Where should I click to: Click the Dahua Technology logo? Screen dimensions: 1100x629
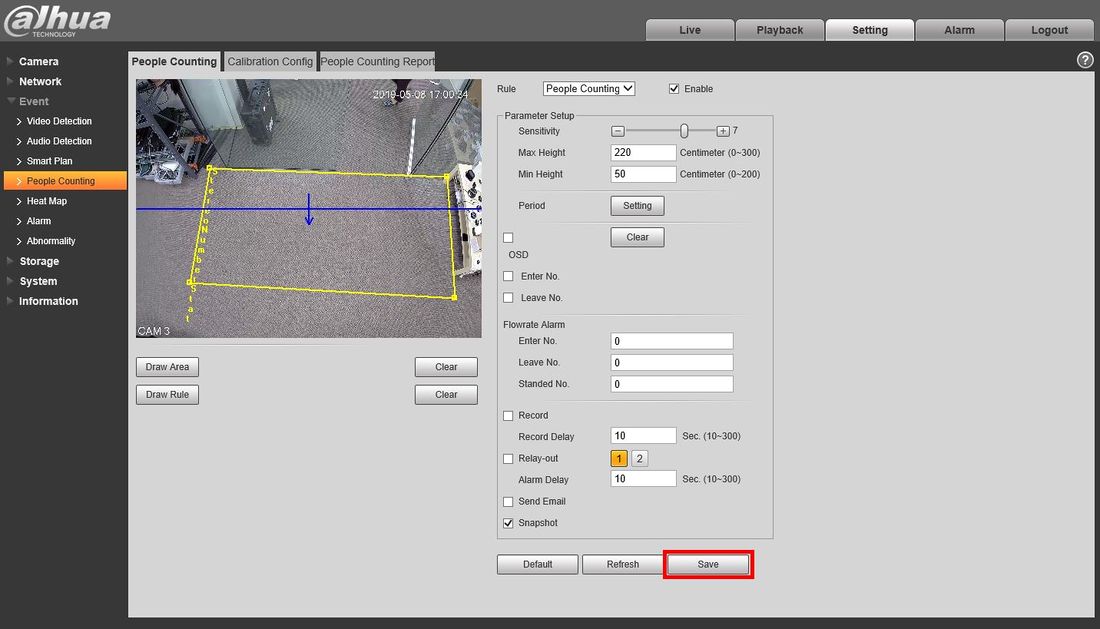coord(57,21)
